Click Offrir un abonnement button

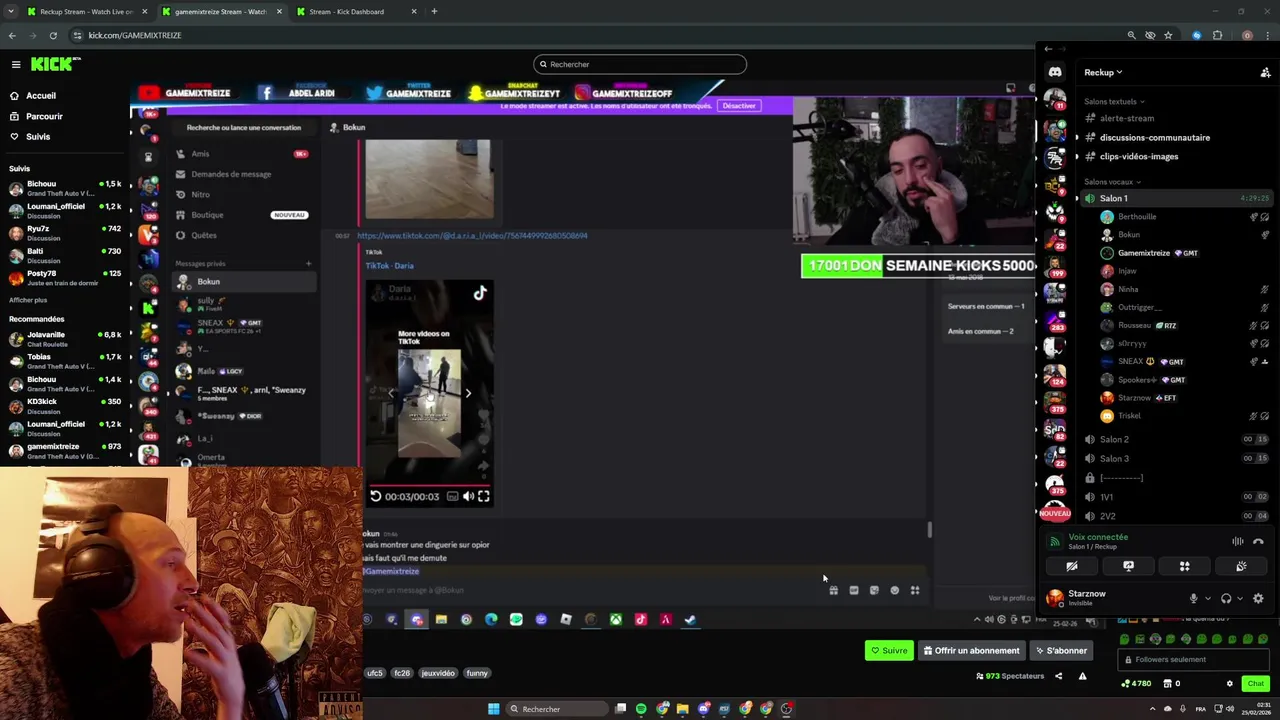971,651
